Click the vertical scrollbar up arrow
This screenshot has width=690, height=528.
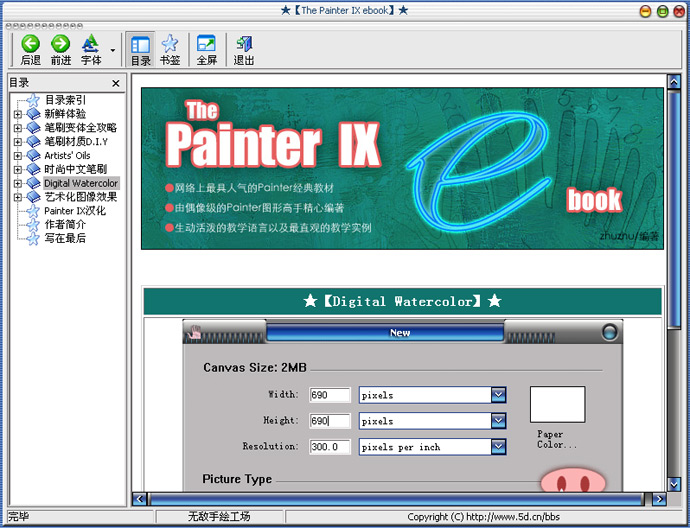point(674,81)
